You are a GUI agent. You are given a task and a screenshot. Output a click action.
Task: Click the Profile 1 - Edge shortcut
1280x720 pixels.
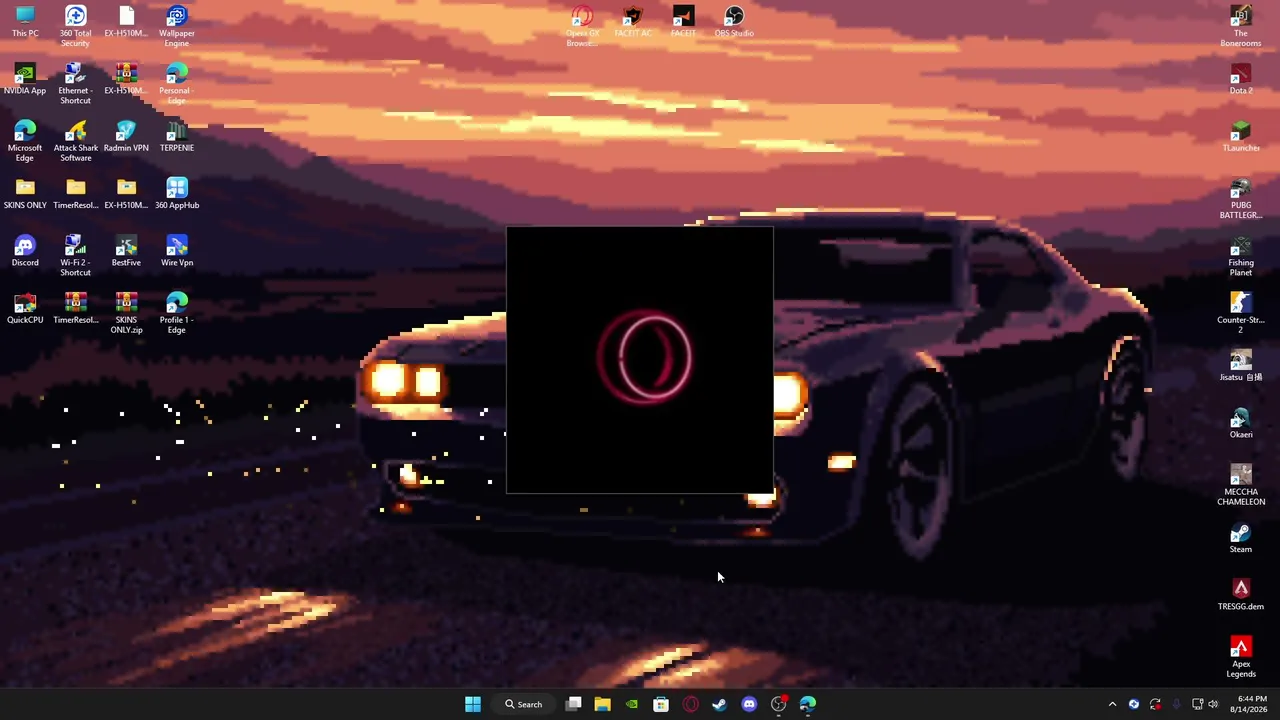click(176, 313)
